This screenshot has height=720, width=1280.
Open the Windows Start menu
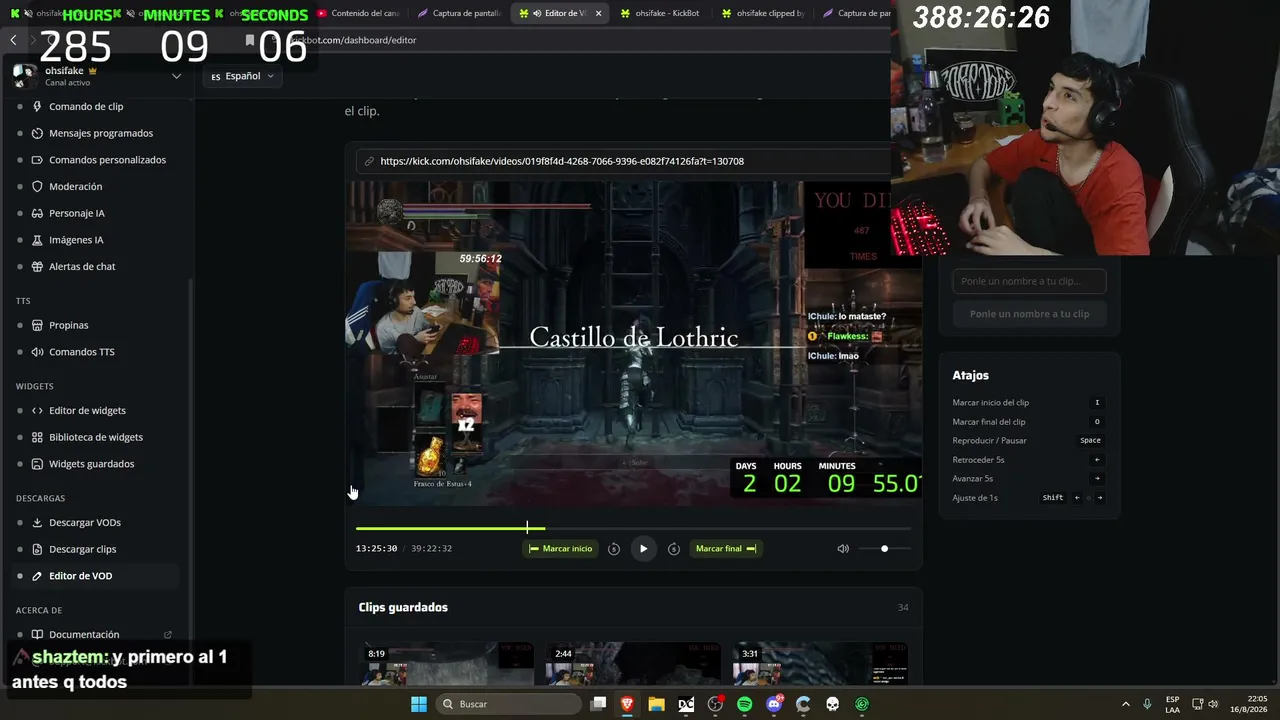click(419, 704)
